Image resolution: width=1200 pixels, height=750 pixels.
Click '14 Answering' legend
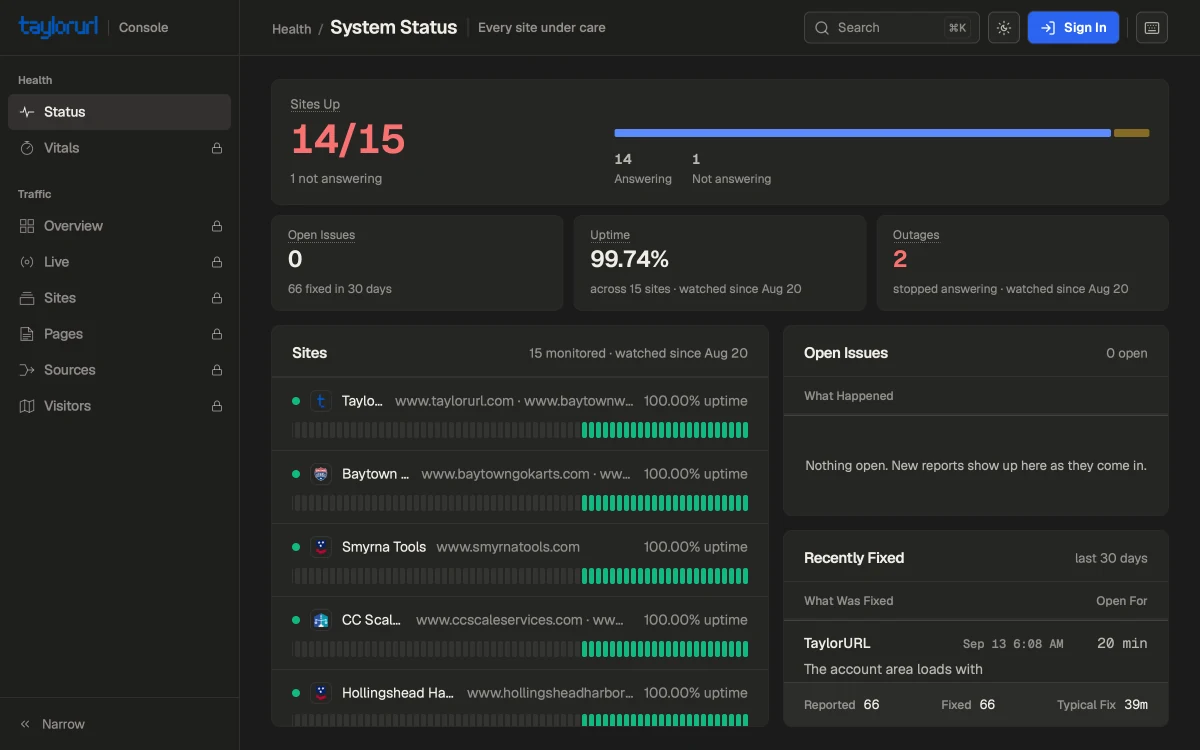[643, 168]
